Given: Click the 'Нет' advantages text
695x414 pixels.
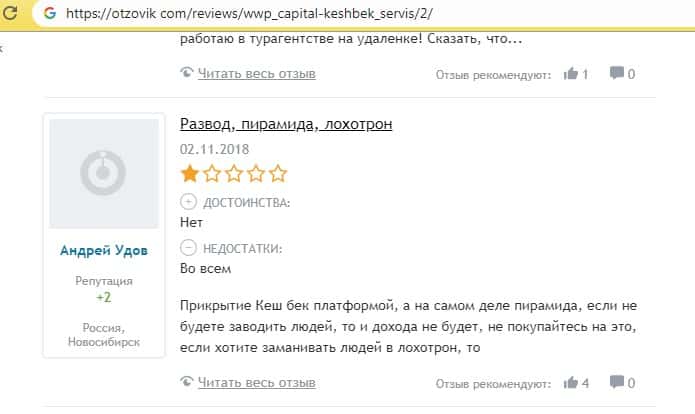Looking at the screenshot, I should (191, 223).
